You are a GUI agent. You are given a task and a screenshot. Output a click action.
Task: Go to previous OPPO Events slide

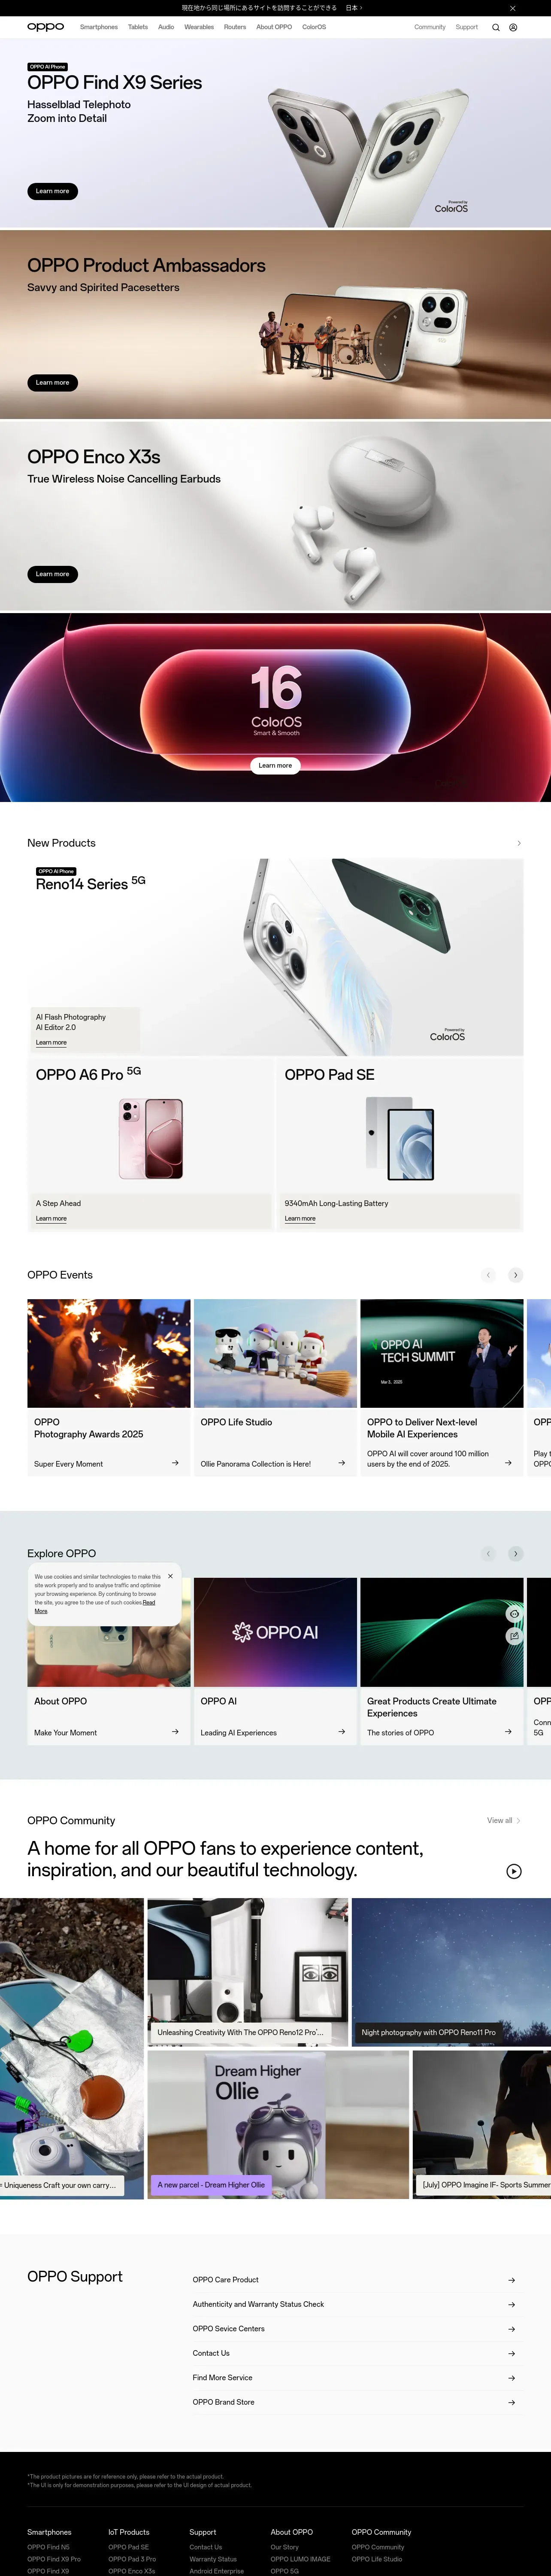tap(488, 1275)
